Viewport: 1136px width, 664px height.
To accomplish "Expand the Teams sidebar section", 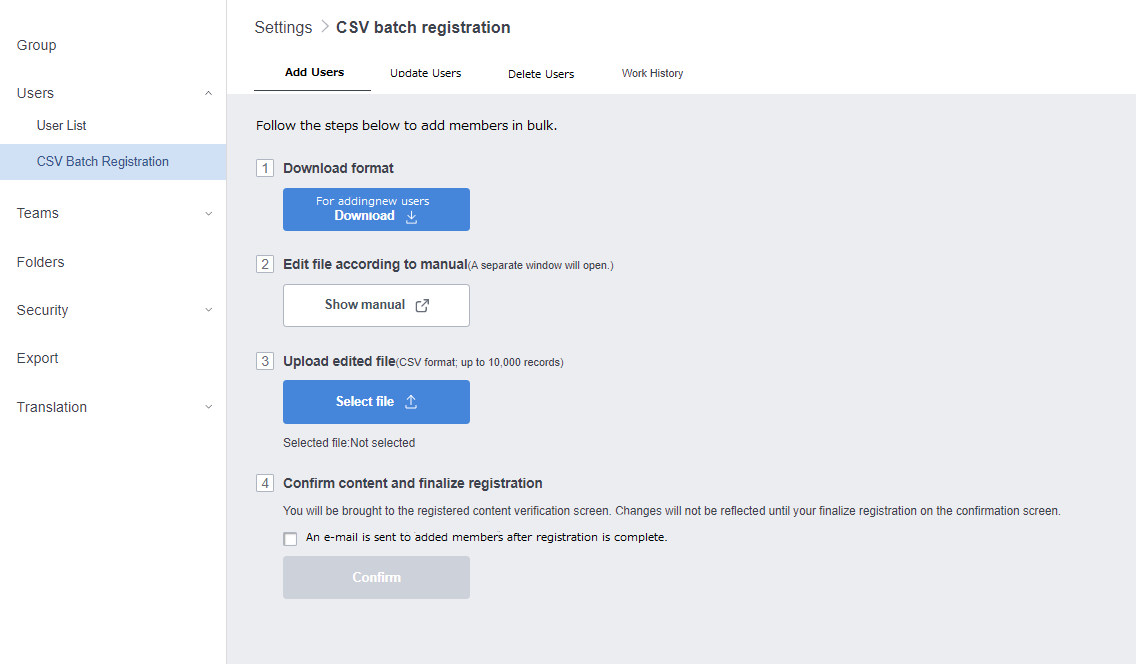I will 208,213.
